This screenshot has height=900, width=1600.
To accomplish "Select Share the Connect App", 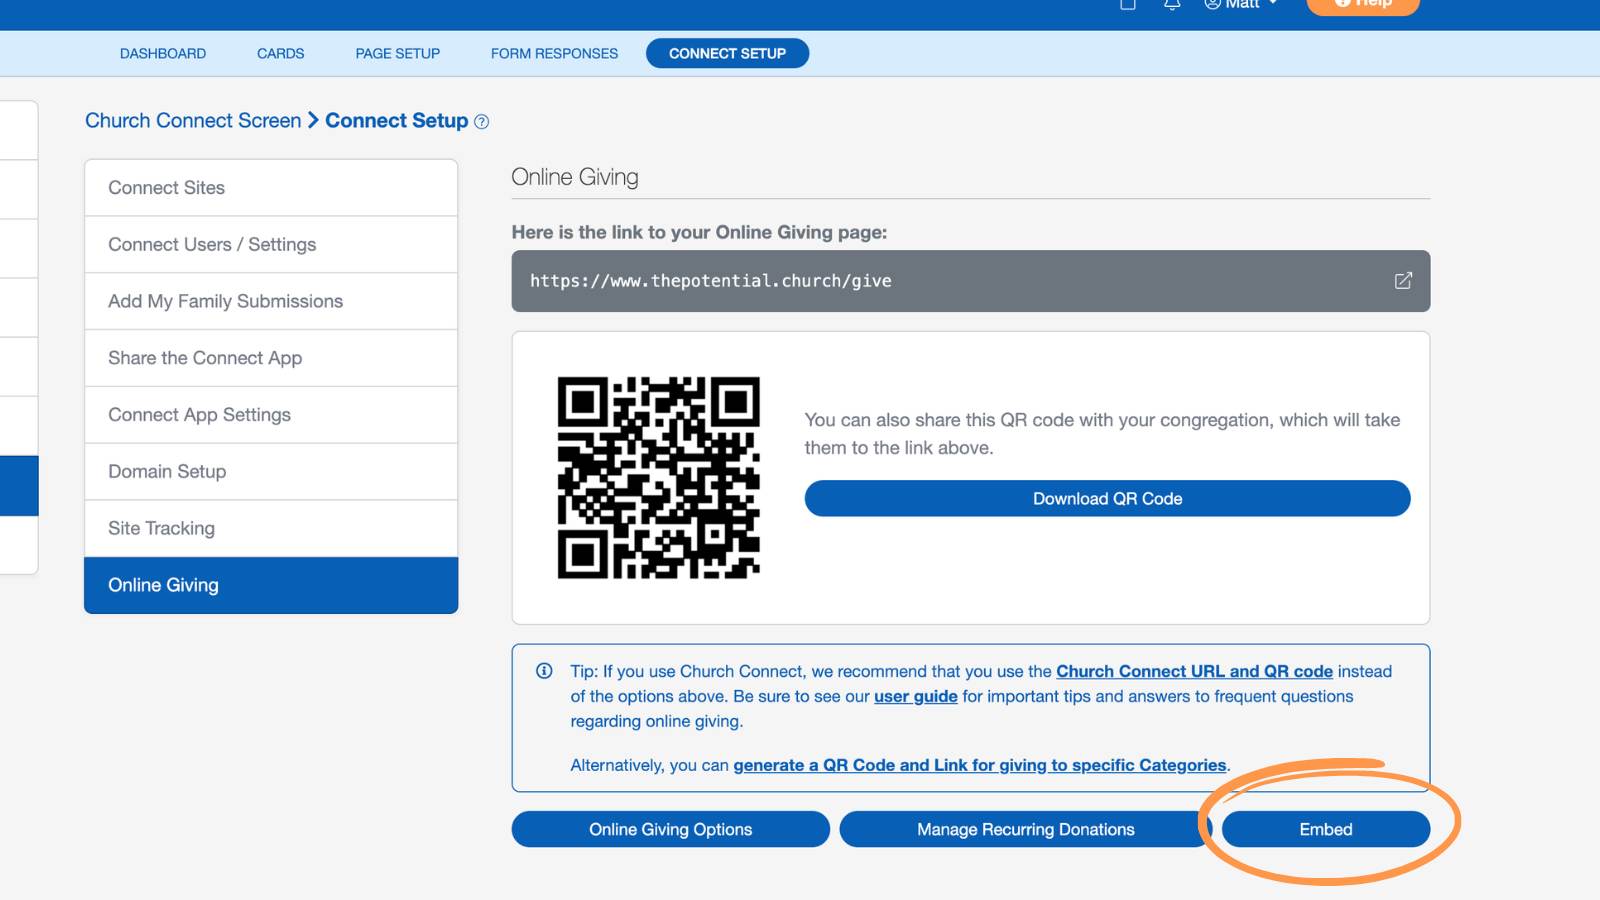I will pyautogui.click(x=271, y=358).
